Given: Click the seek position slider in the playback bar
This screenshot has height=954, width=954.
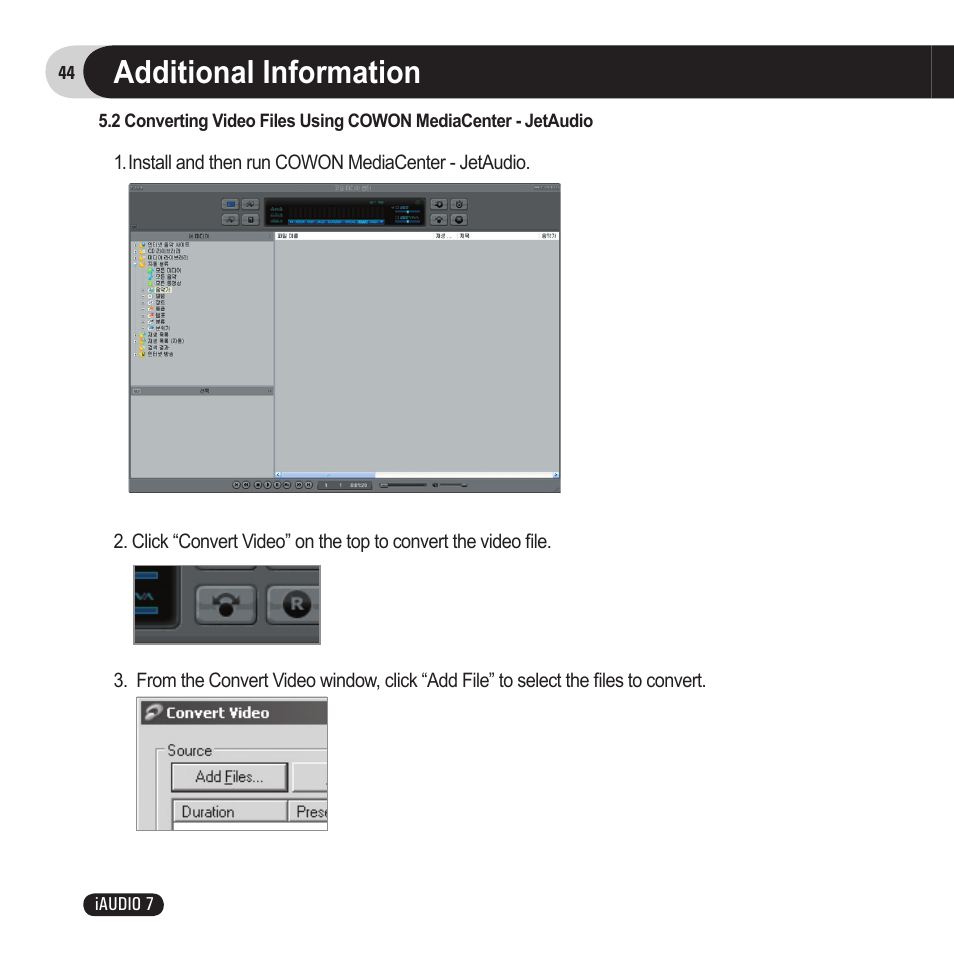Looking at the screenshot, I should pos(403,485).
